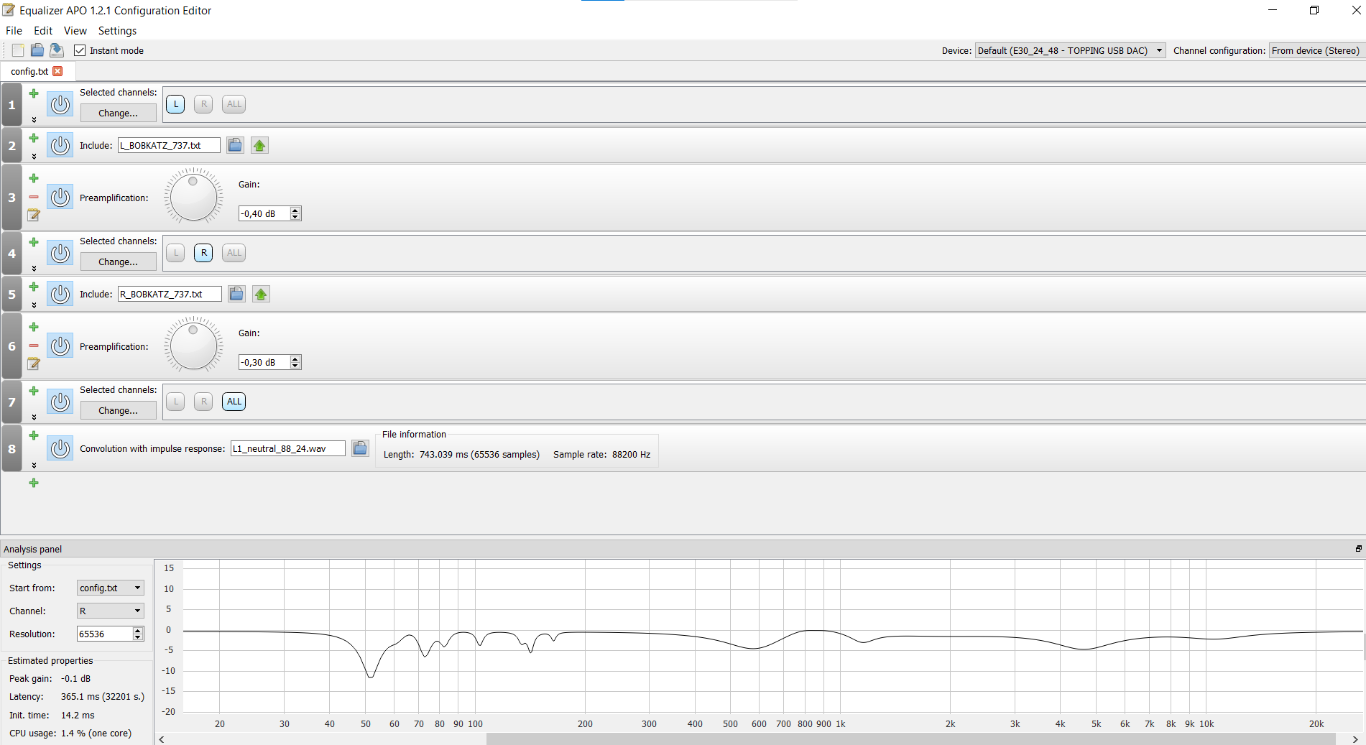Remove row 3 with red minus icon
1366x745 pixels.
tap(33, 197)
